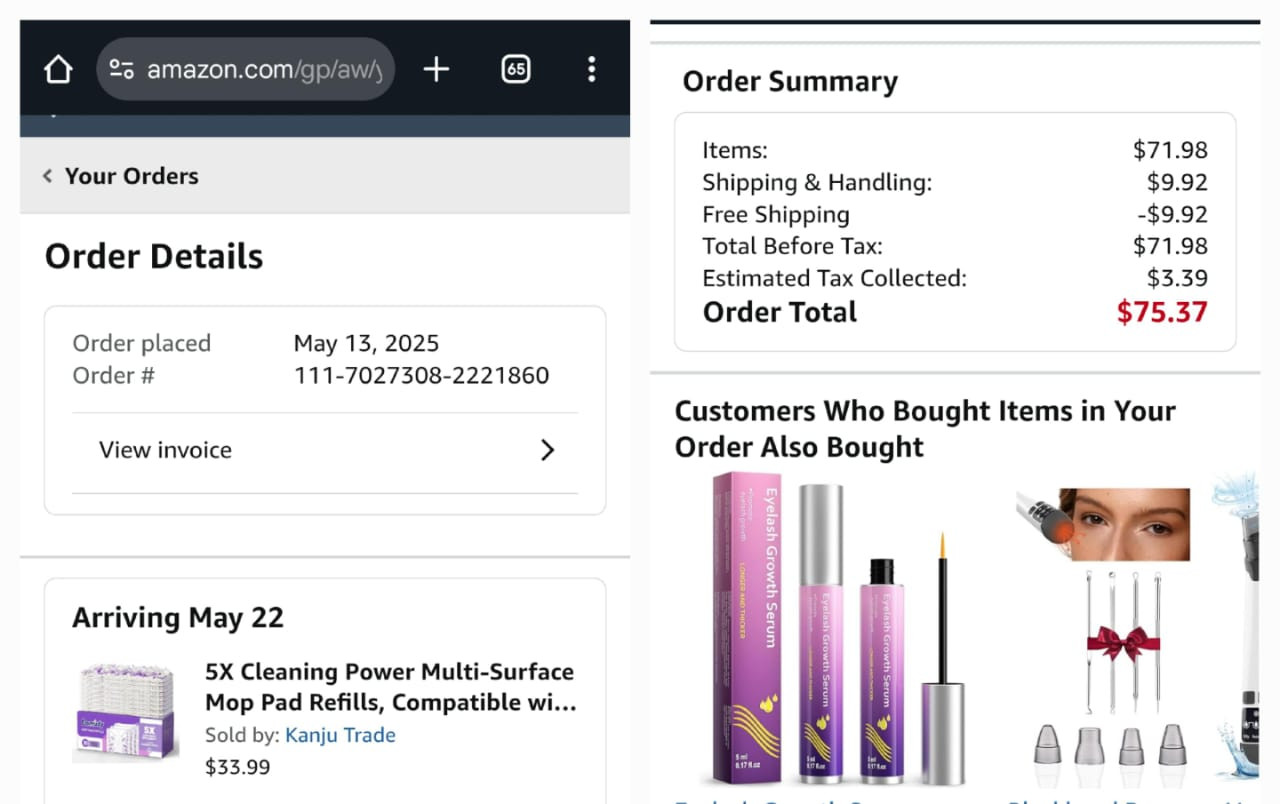Screen dimensions: 1280x804
Task: Click the back chevron beside Your Orders
Action: (47, 176)
